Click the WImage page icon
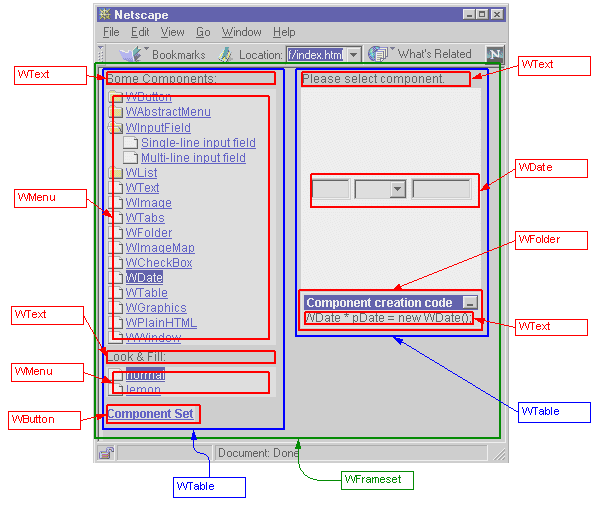The height and width of the screenshot is (505, 596). click(116, 203)
